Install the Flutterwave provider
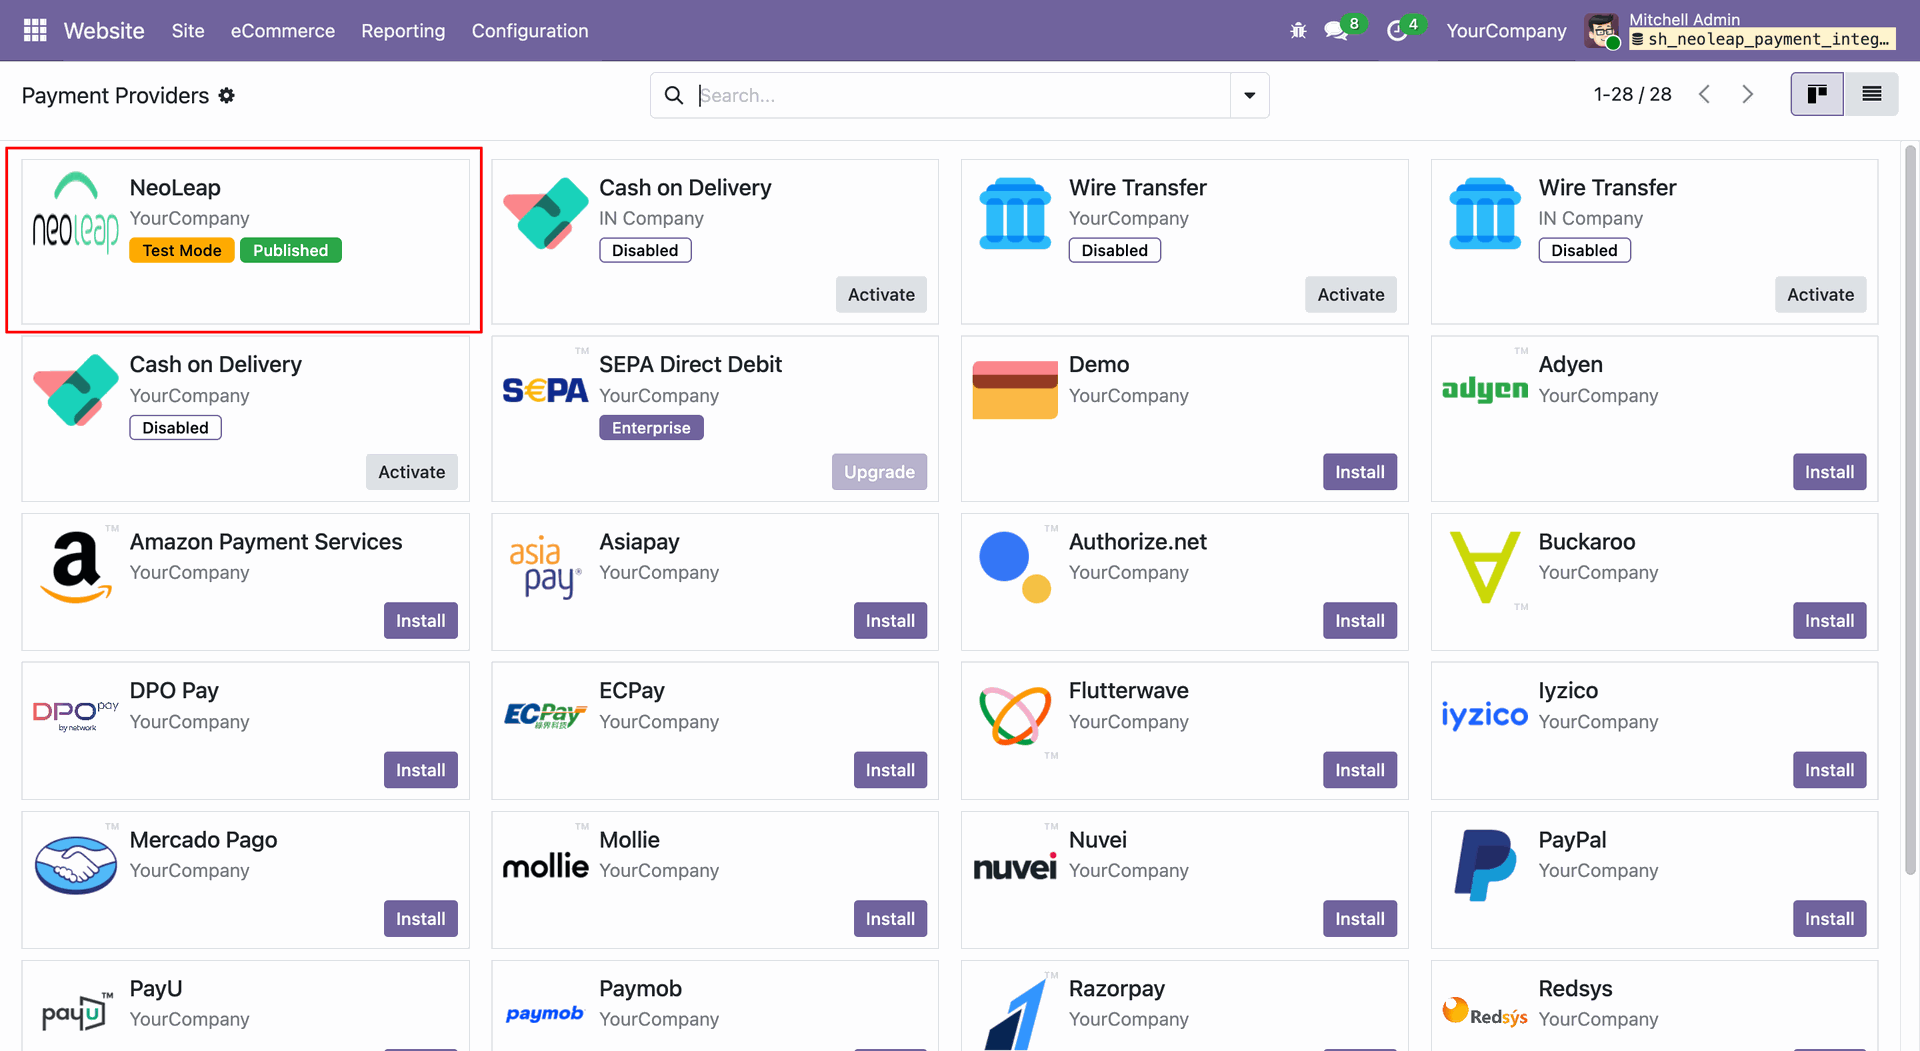Screen dimensions: 1920x1051 coord(1360,770)
